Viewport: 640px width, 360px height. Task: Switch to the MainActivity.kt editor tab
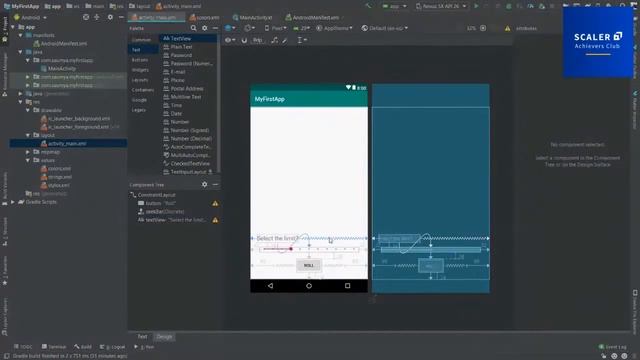(253, 17)
